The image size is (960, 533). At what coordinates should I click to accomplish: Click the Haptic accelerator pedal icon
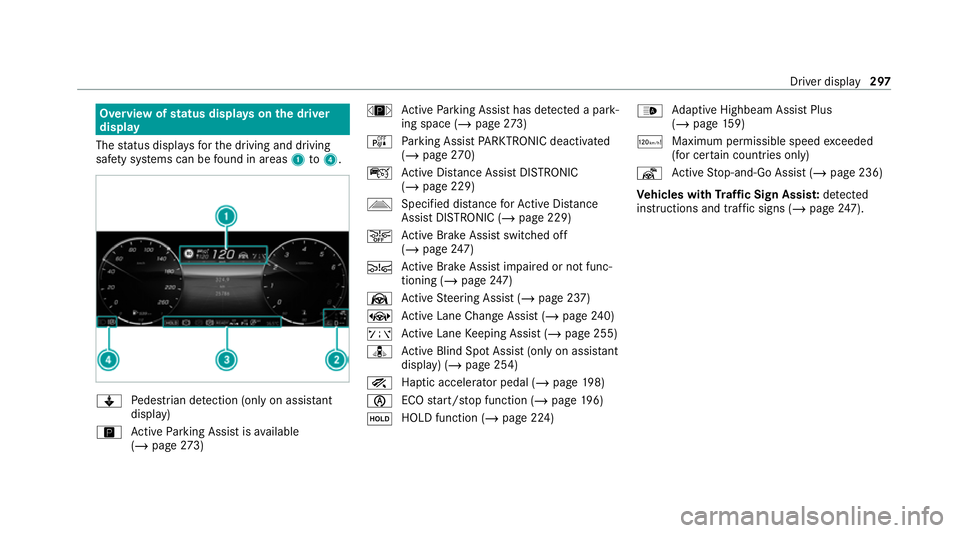tap(379, 383)
